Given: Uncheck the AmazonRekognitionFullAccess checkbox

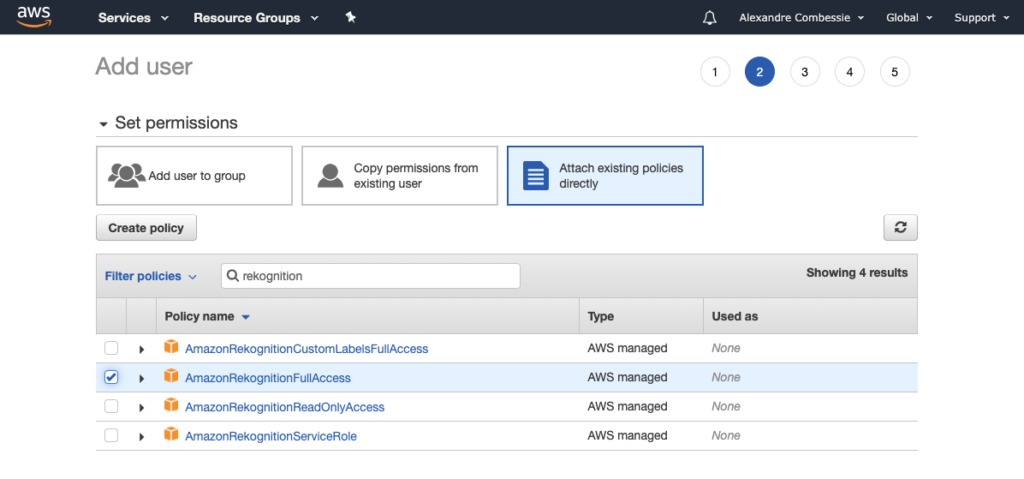Looking at the screenshot, I should (112, 377).
